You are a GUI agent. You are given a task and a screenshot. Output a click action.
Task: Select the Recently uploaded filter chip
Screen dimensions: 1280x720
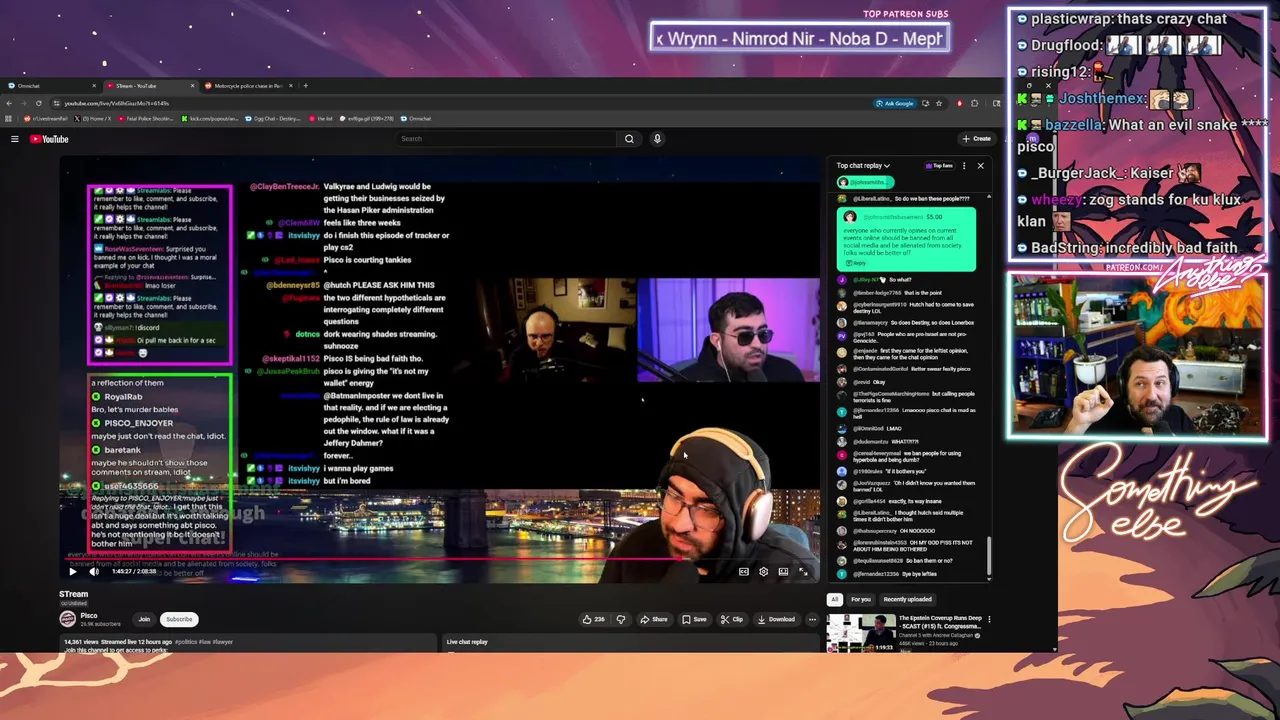(x=908, y=599)
